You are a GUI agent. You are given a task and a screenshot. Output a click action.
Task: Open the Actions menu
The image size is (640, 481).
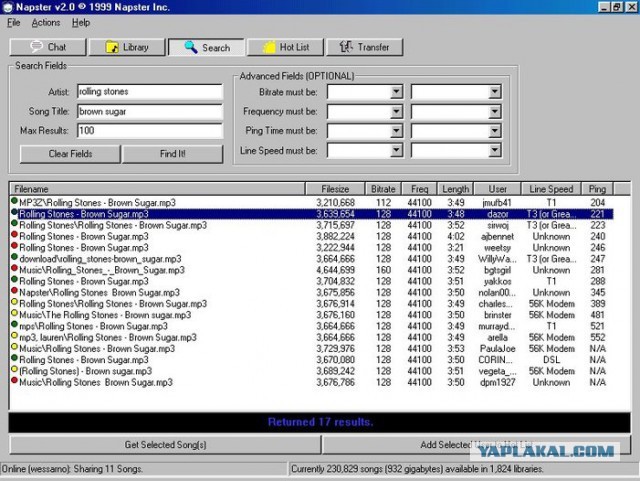tap(46, 23)
